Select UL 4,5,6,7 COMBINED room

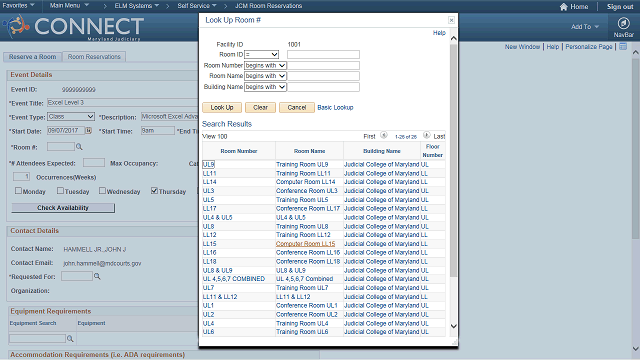(x=234, y=279)
